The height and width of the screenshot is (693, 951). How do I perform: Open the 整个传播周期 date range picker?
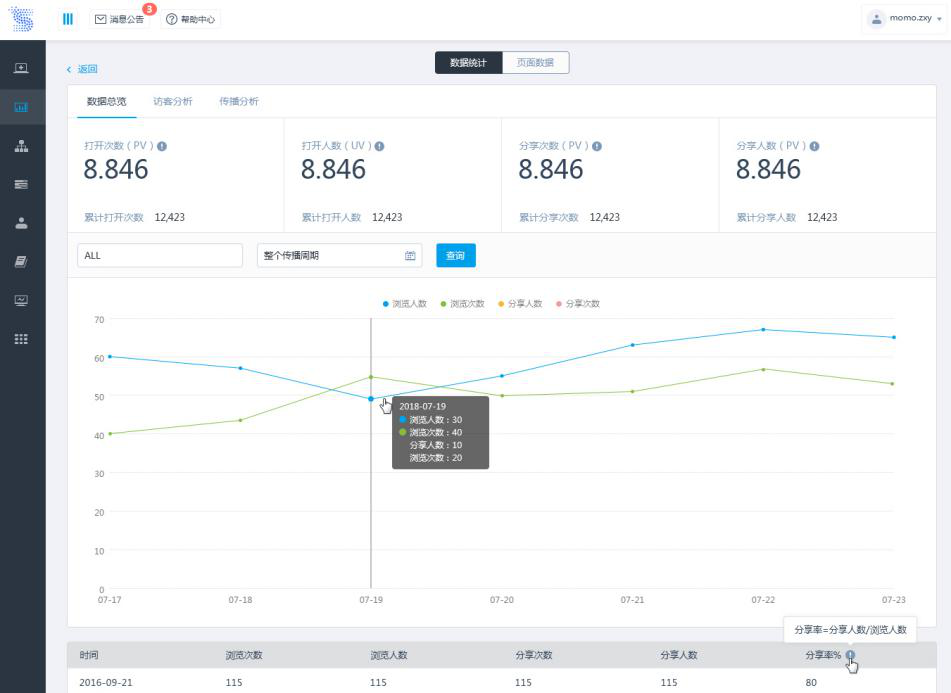(x=339, y=255)
